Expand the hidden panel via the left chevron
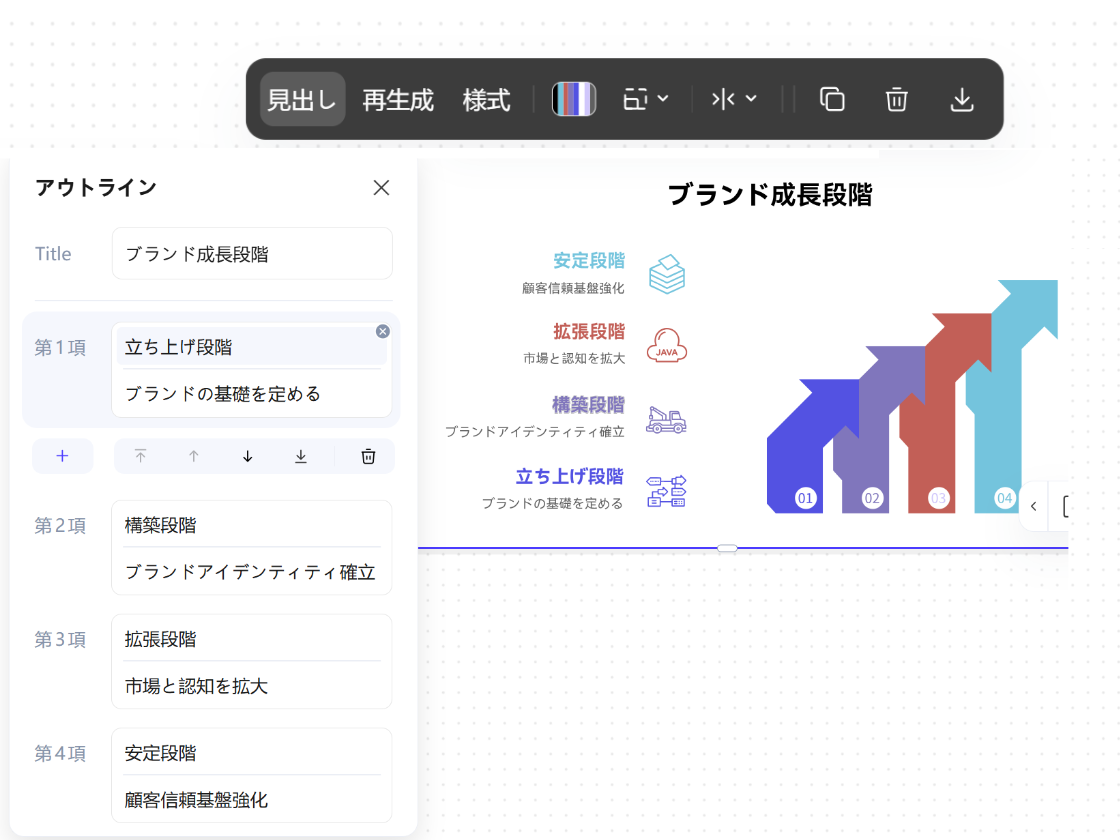Image resolution: width=1120 pixels, height=840 pixels. pos(1034,506)
